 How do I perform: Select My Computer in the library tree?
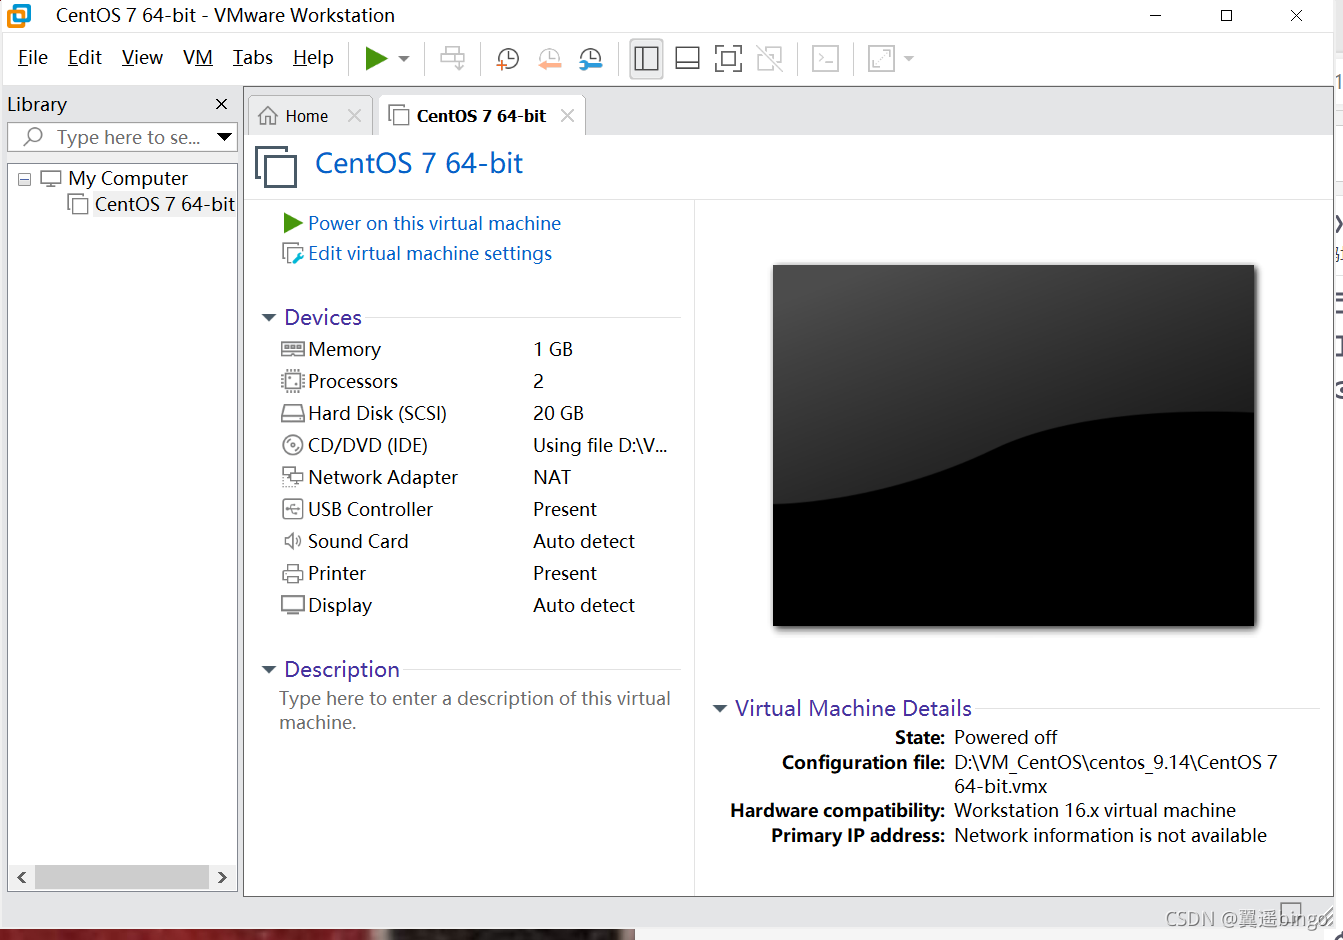coord(128,179)
